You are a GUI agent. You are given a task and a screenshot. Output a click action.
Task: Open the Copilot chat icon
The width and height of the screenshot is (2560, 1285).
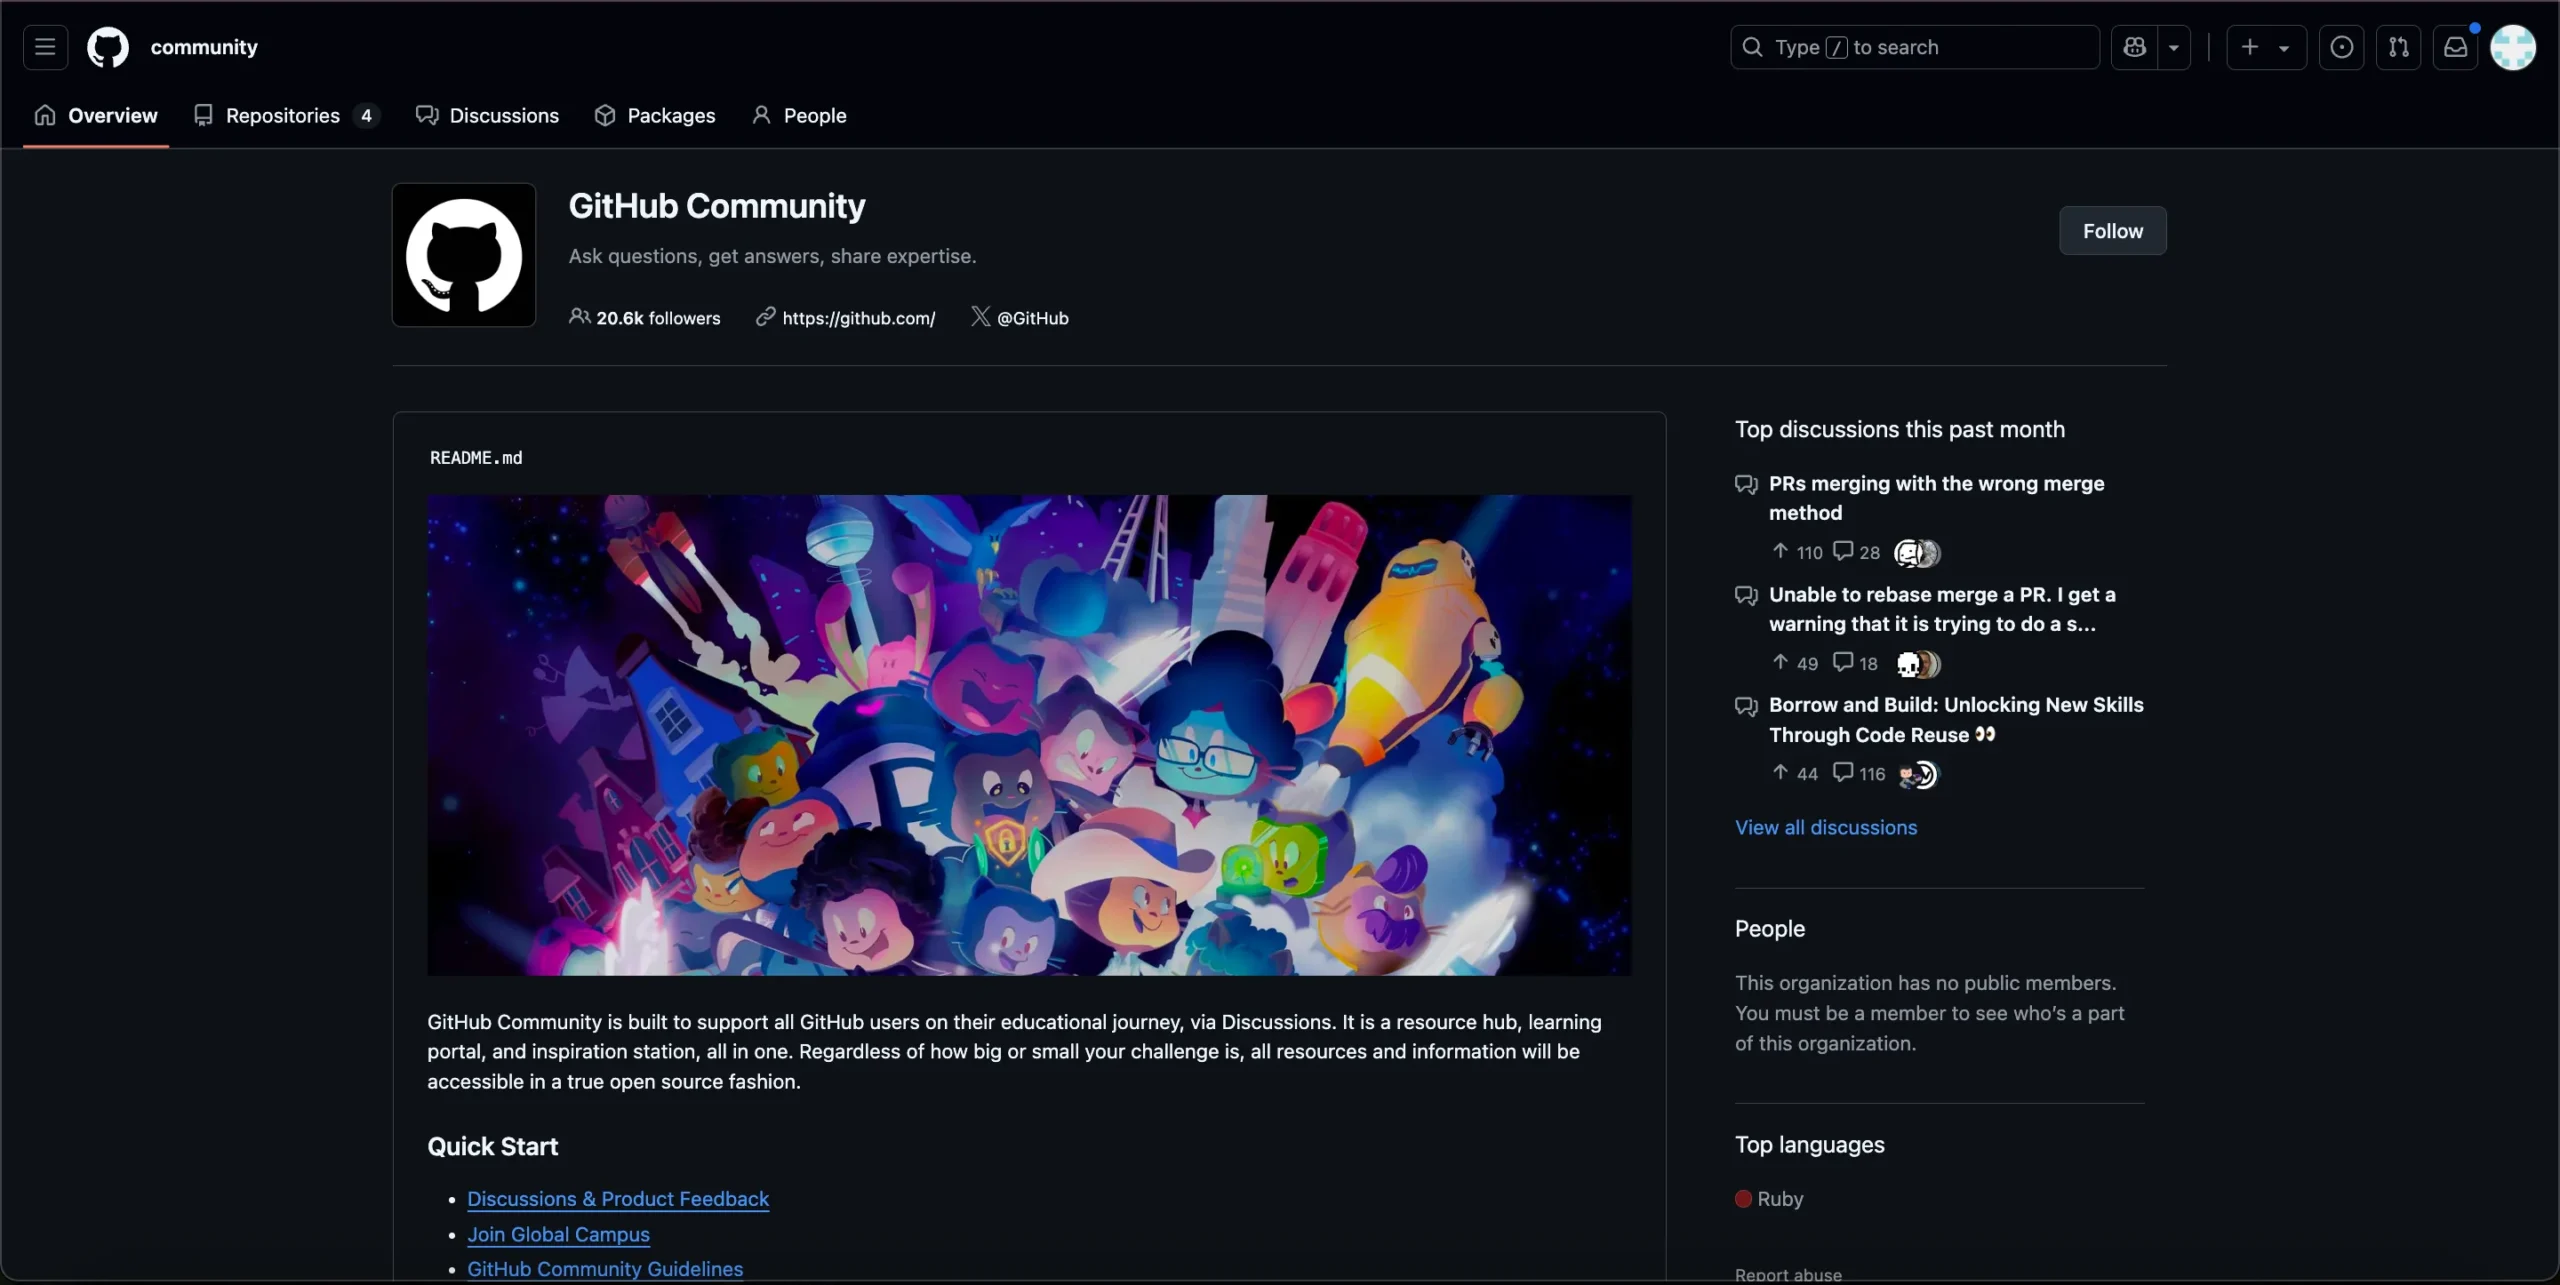pos(2134,47)
